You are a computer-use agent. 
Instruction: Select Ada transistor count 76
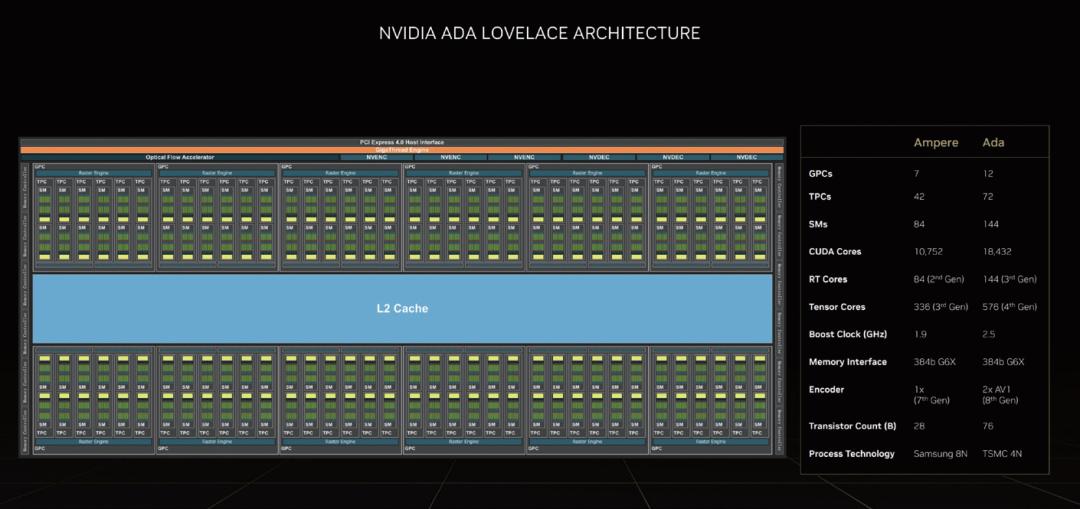(x=988, y=426)
